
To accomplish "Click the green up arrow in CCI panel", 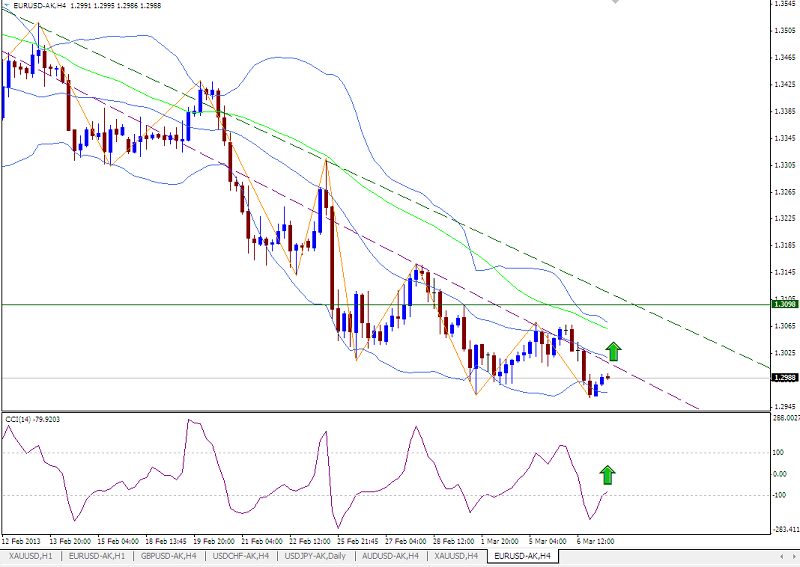I will point(607,475).
